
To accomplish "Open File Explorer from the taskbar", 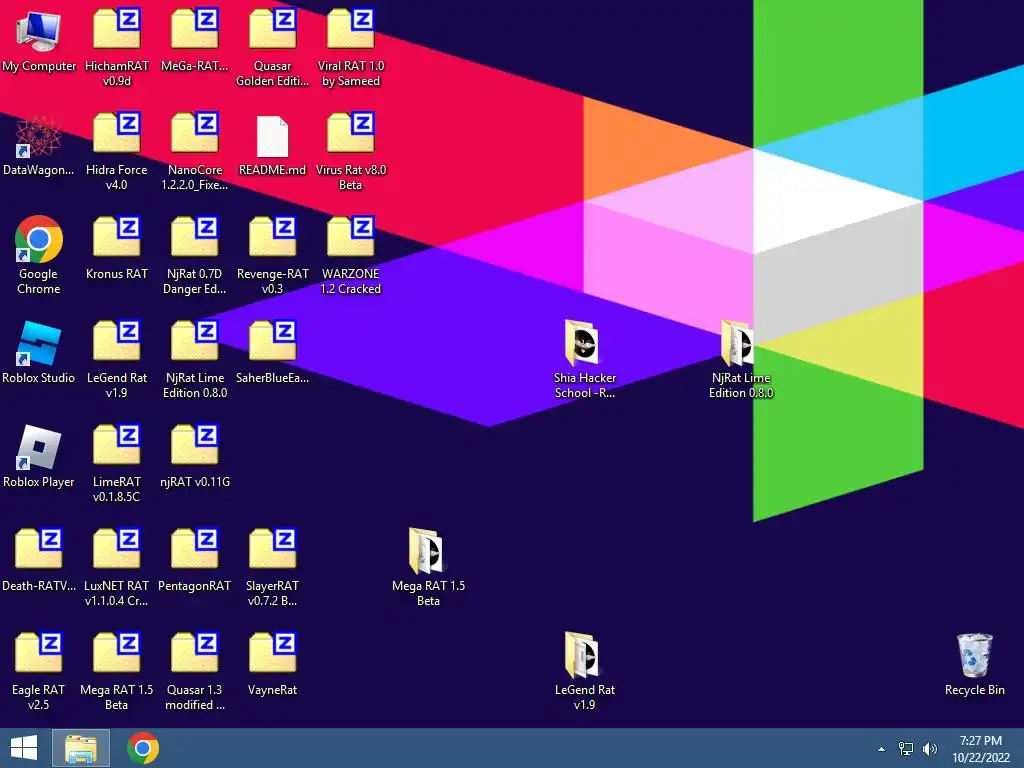I will coord(81,748).
